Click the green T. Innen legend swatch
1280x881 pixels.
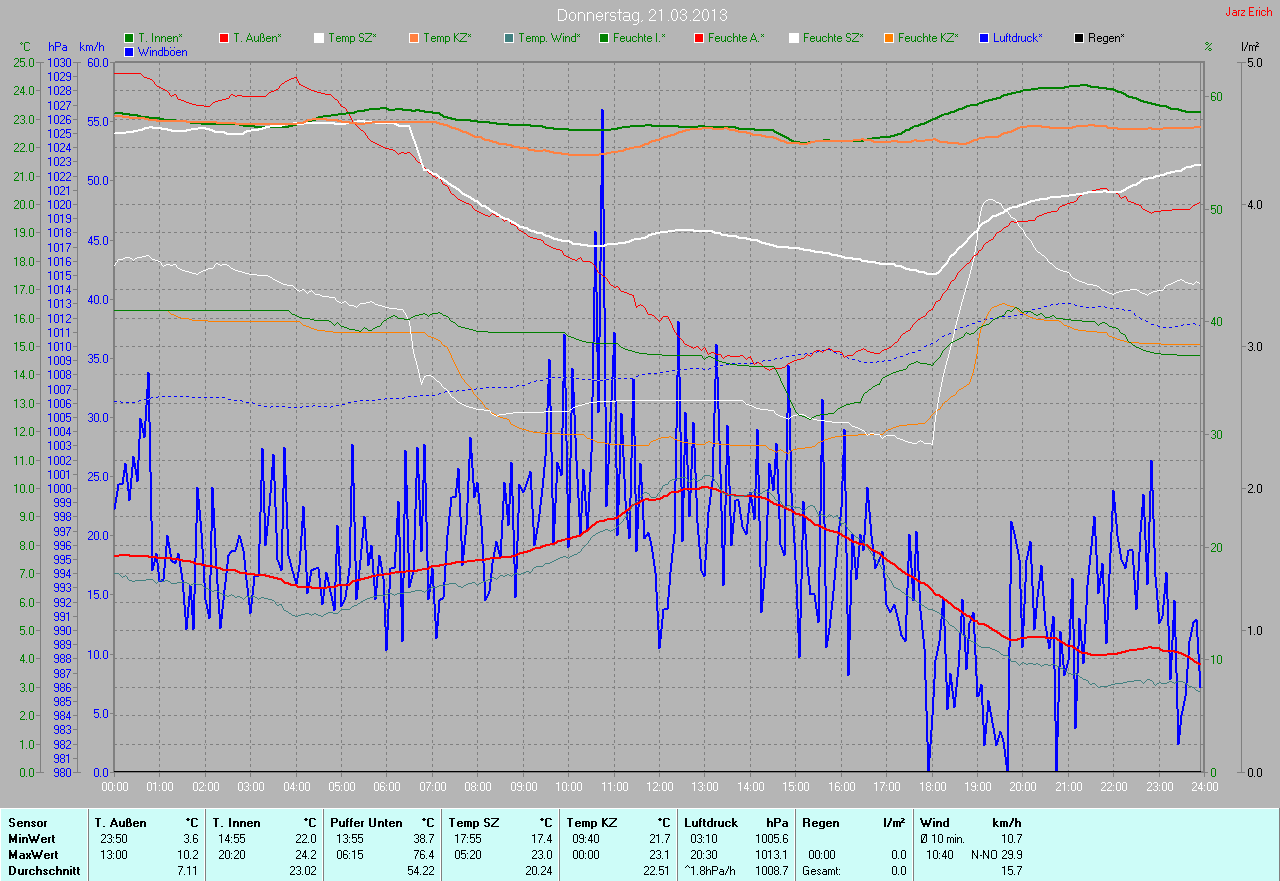[x=129, y=38]
